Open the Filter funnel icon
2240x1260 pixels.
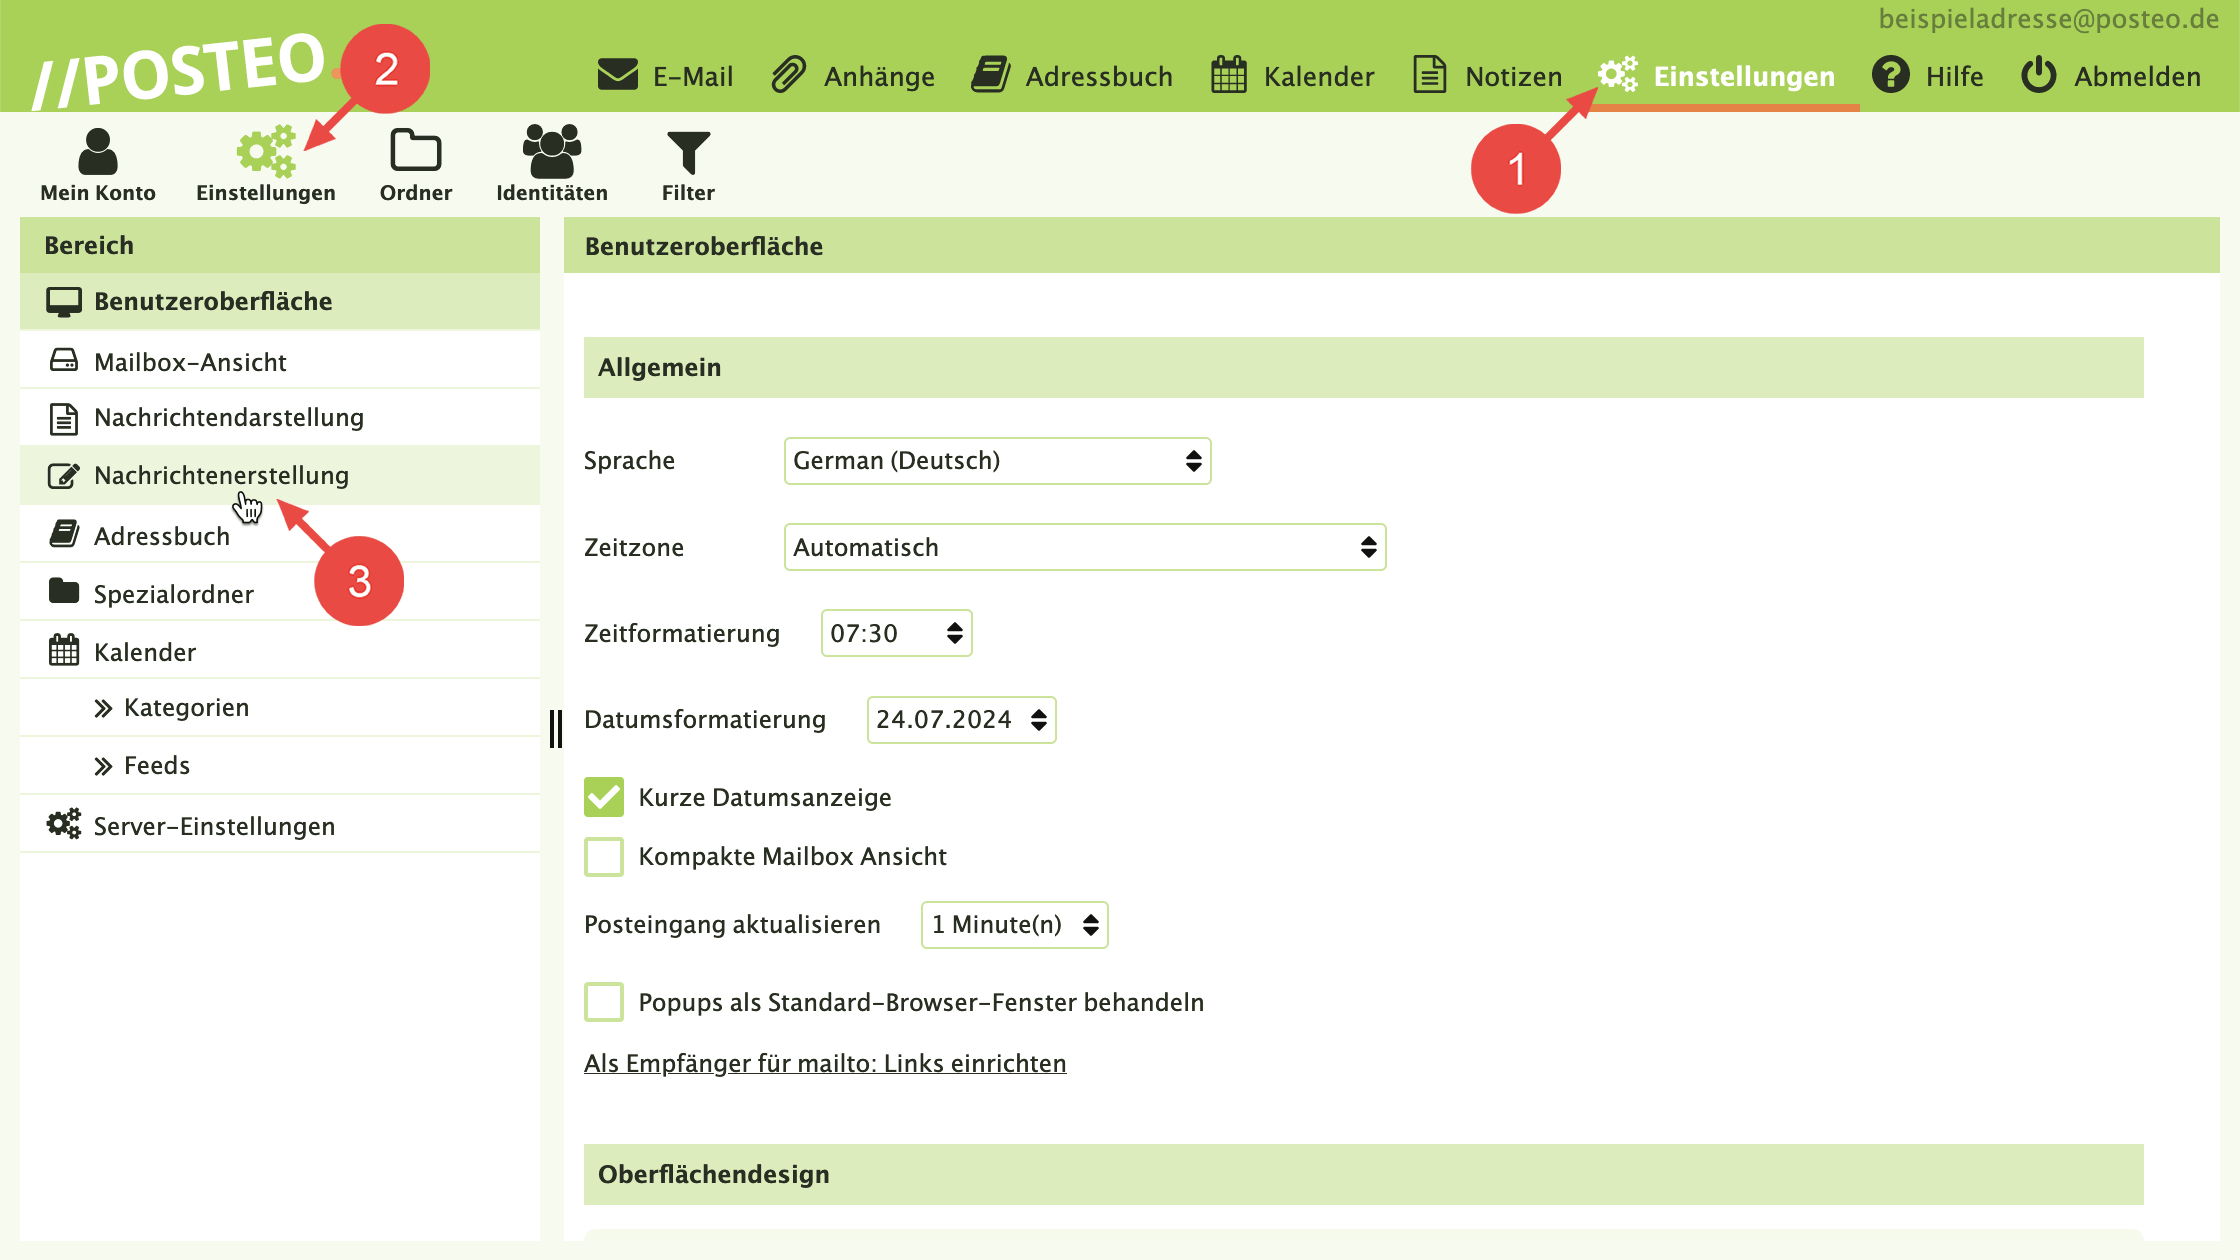(x=688, y=153)
